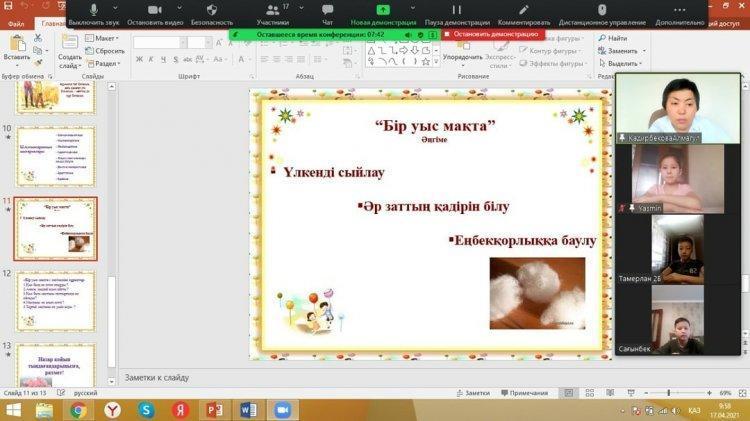Open Zoom Security (Безопасность) shield
This screenshot has width=750, height=421.
[x=211, y=14]
